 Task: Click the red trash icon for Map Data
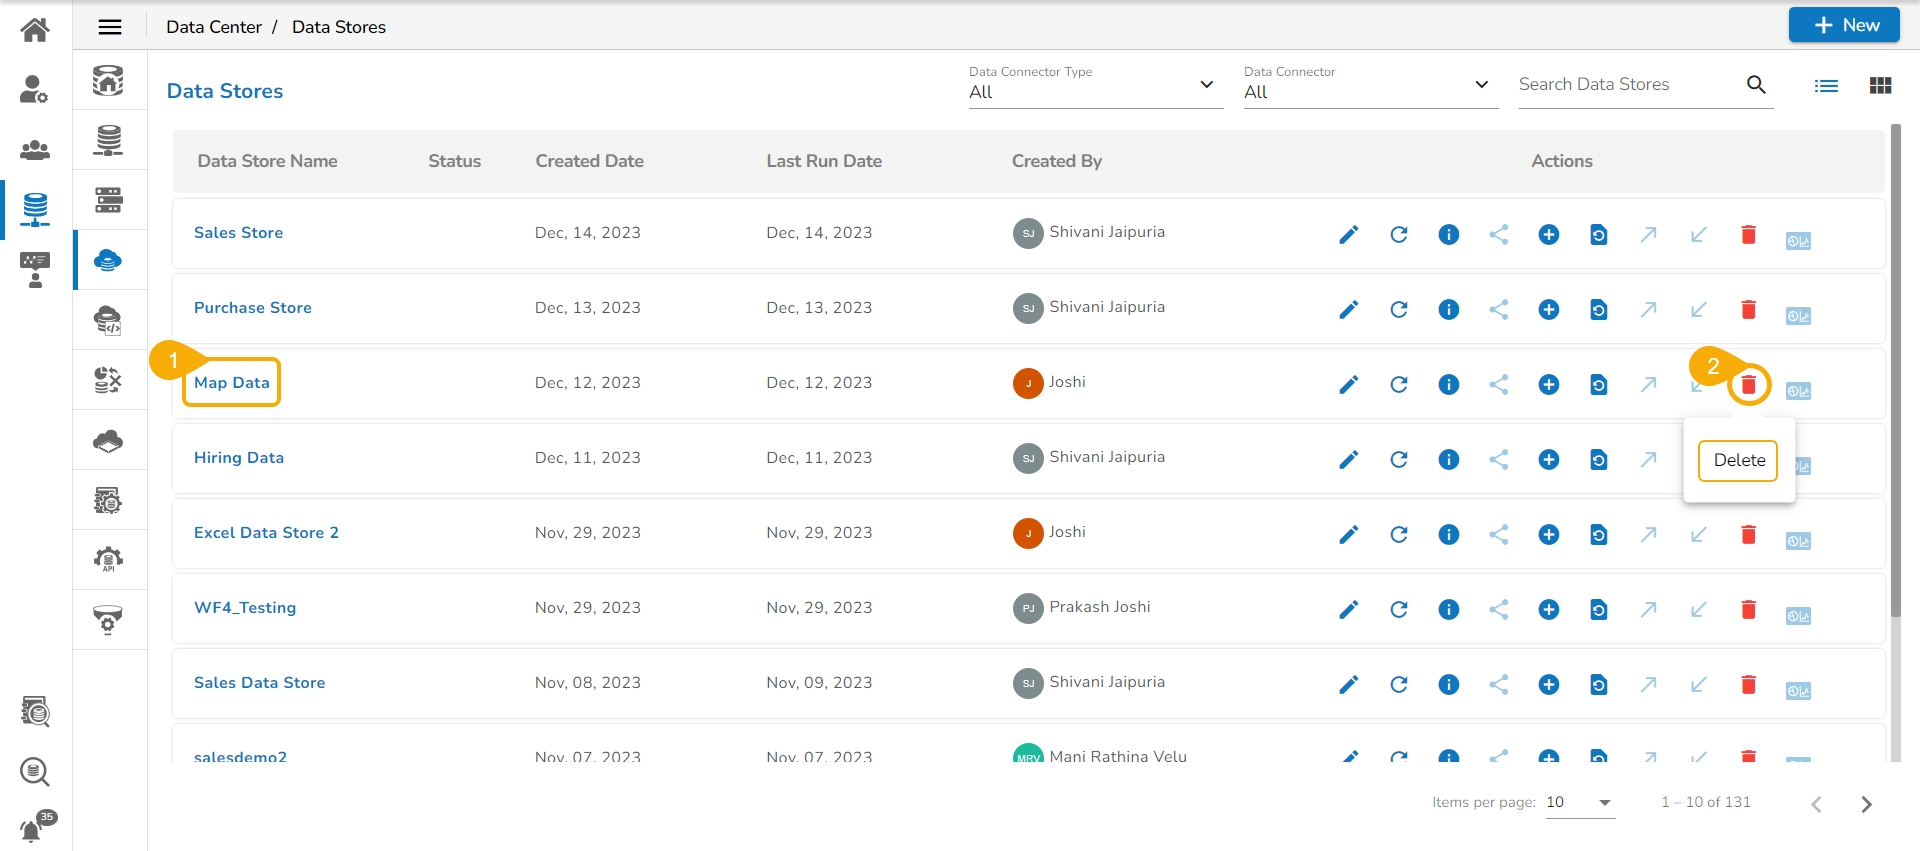1748,385
